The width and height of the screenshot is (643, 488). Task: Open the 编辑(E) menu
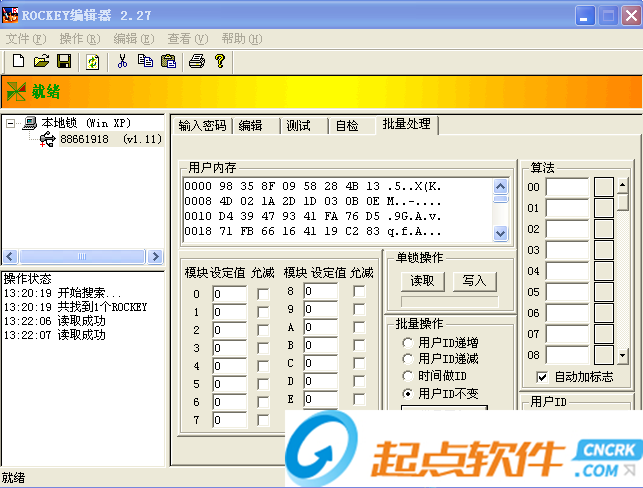(x=134, y=39)
